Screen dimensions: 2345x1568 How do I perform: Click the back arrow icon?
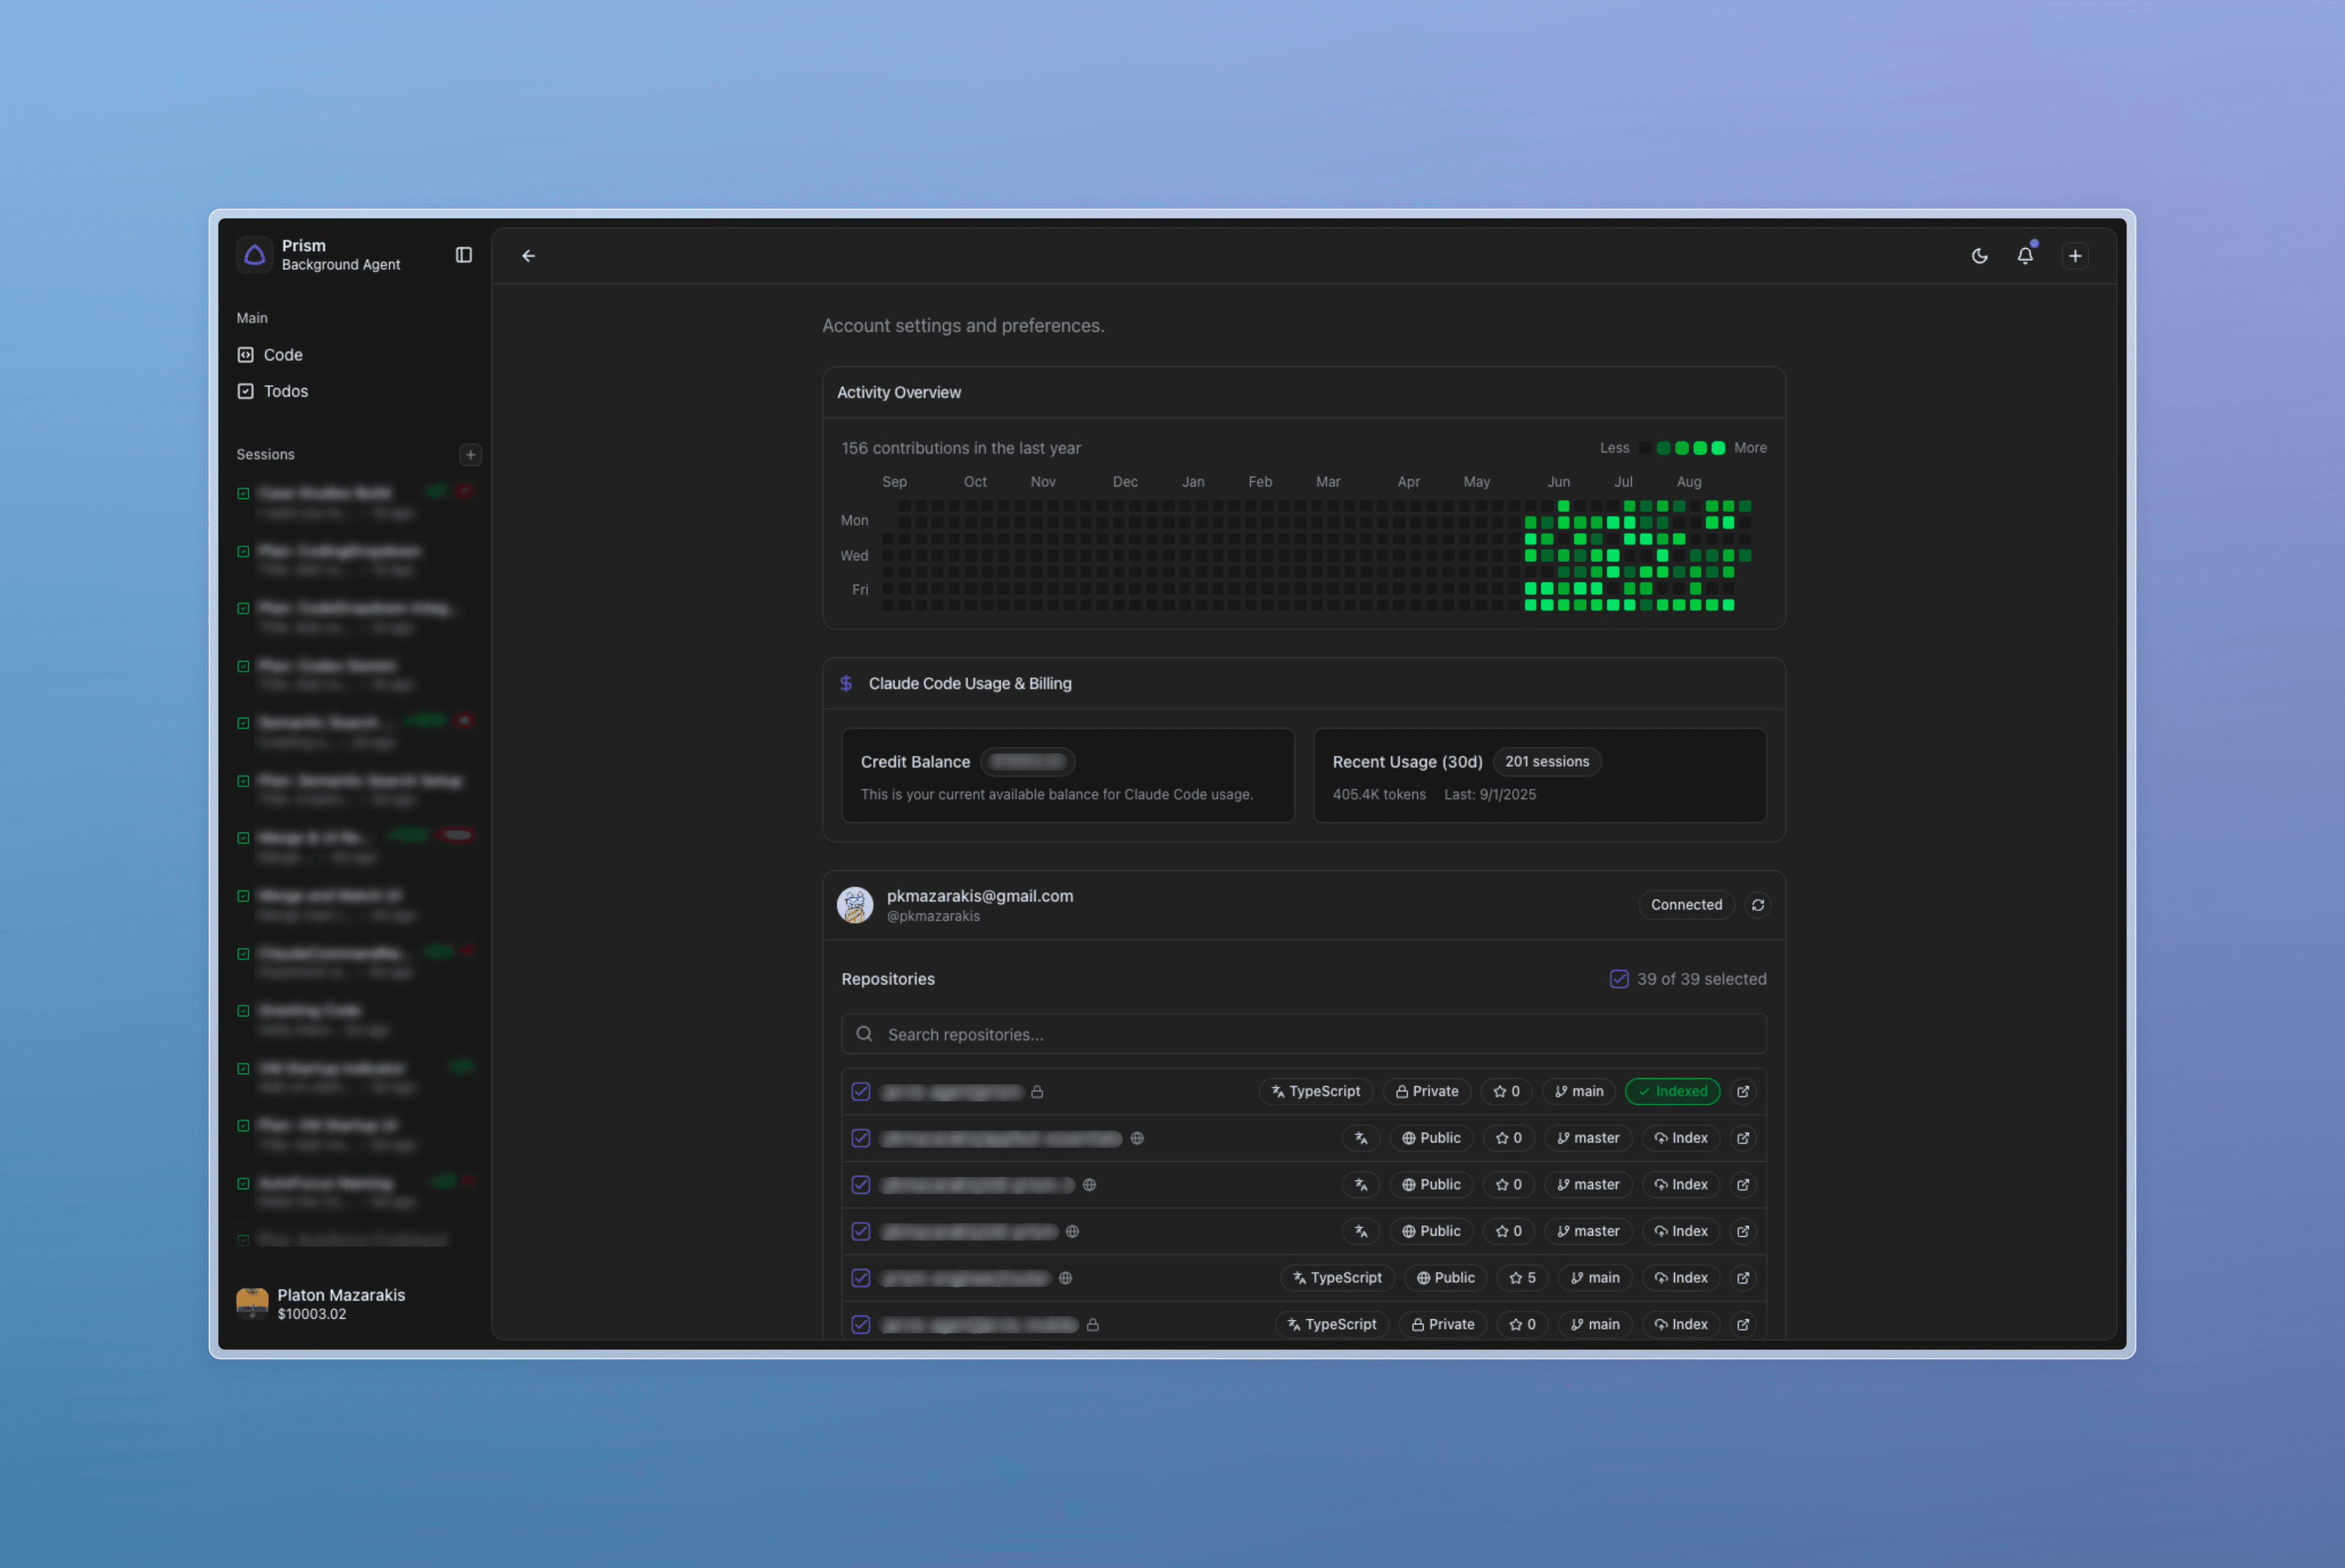point(528,256)
